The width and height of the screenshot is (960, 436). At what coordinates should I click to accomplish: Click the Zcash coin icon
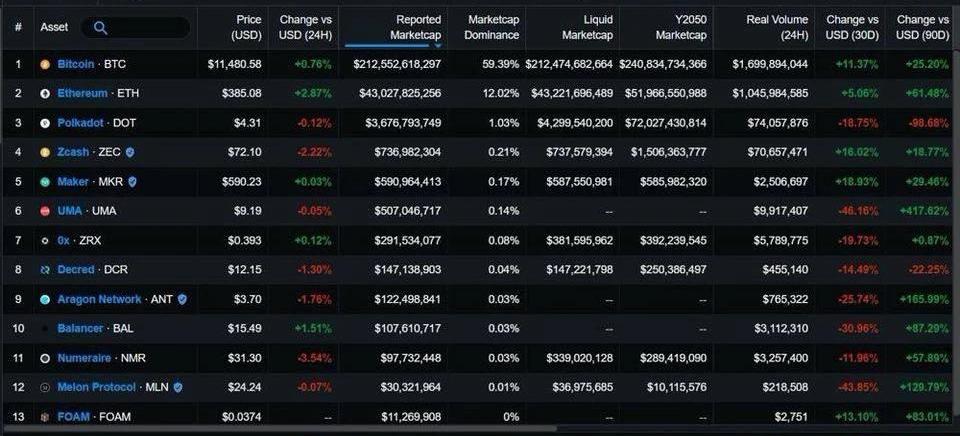pyautogui.click(x=45, y=152)
